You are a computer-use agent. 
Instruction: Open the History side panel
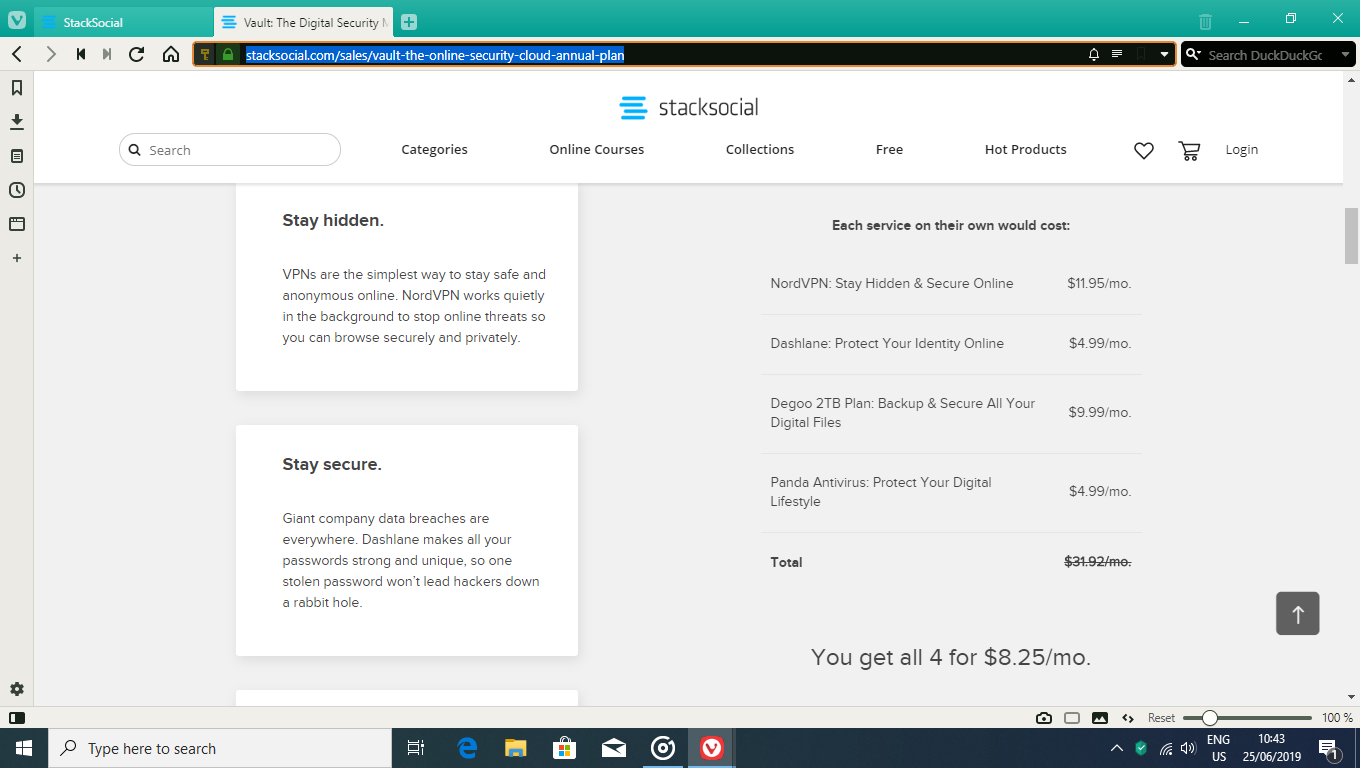(x=17, y=190)
